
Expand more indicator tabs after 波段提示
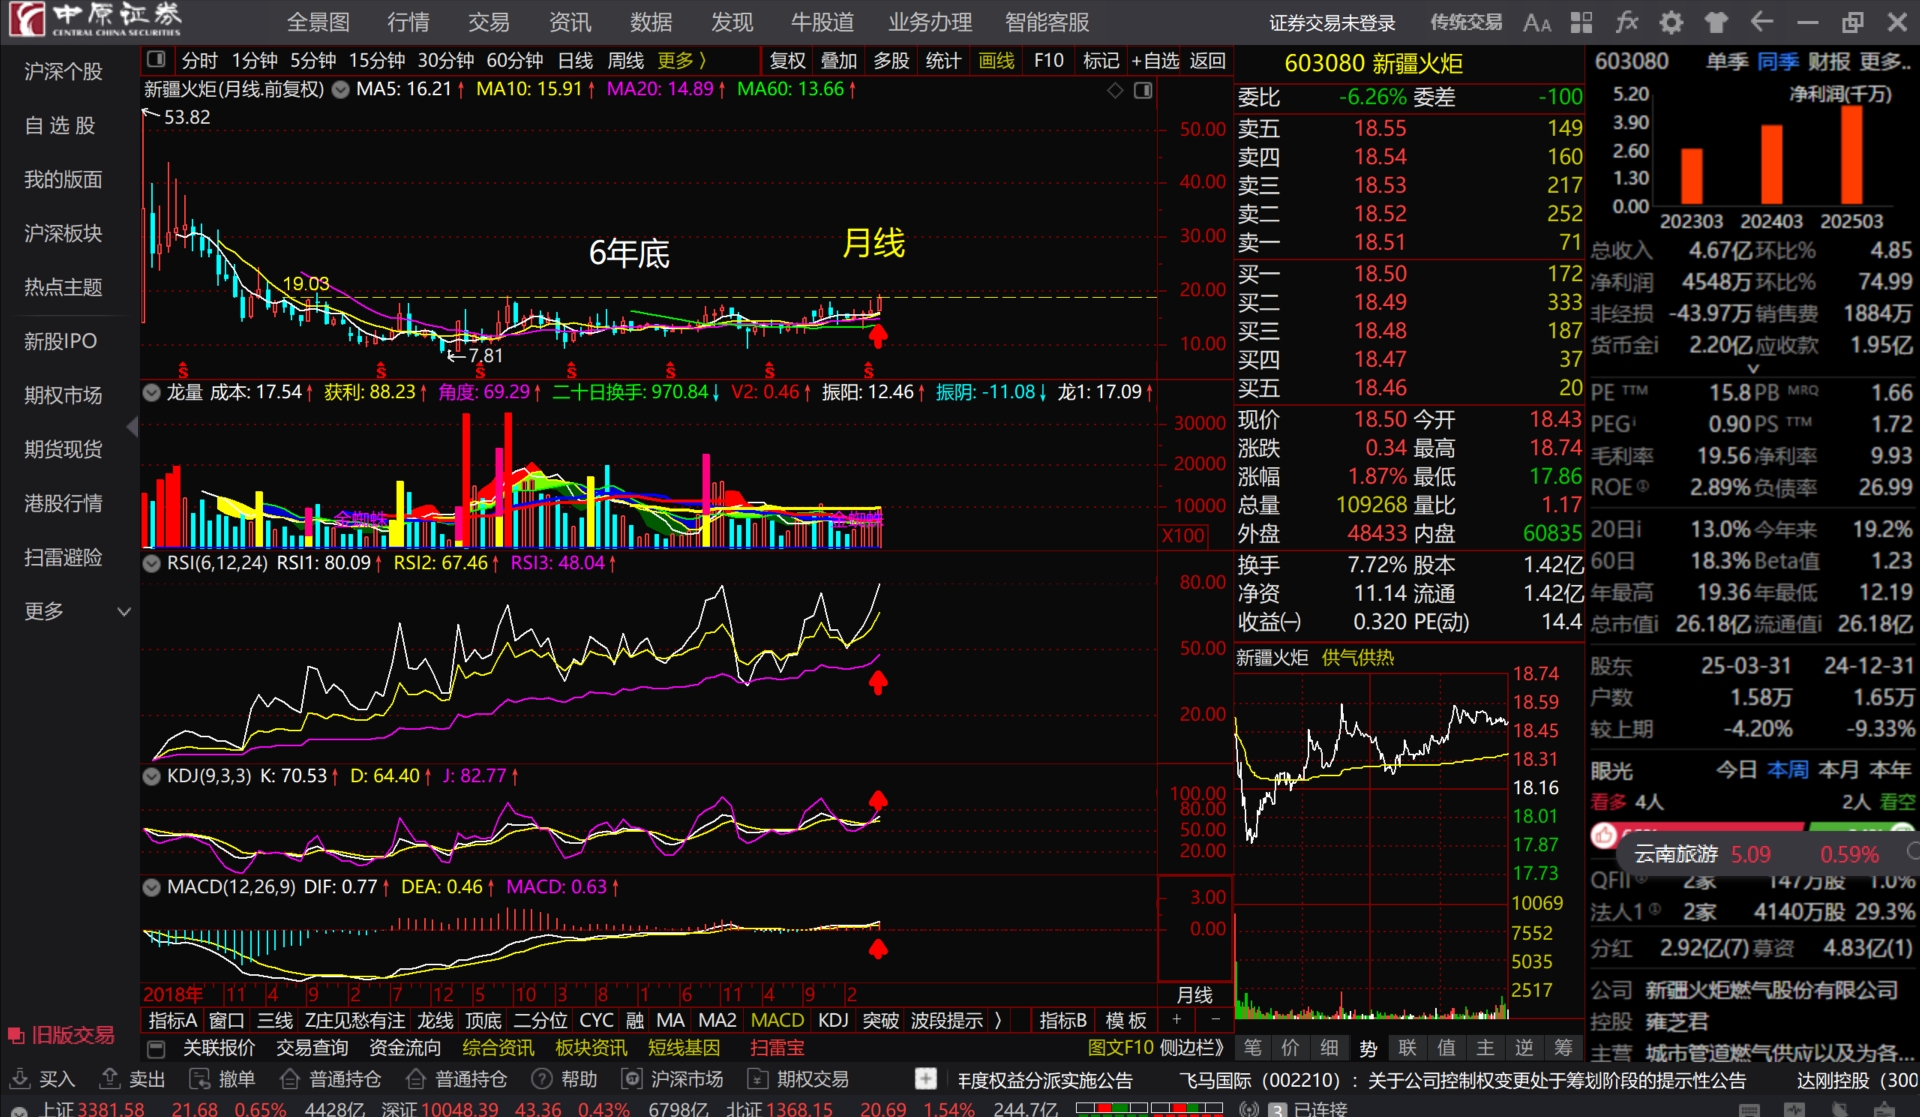click(x=998, y=1020)
